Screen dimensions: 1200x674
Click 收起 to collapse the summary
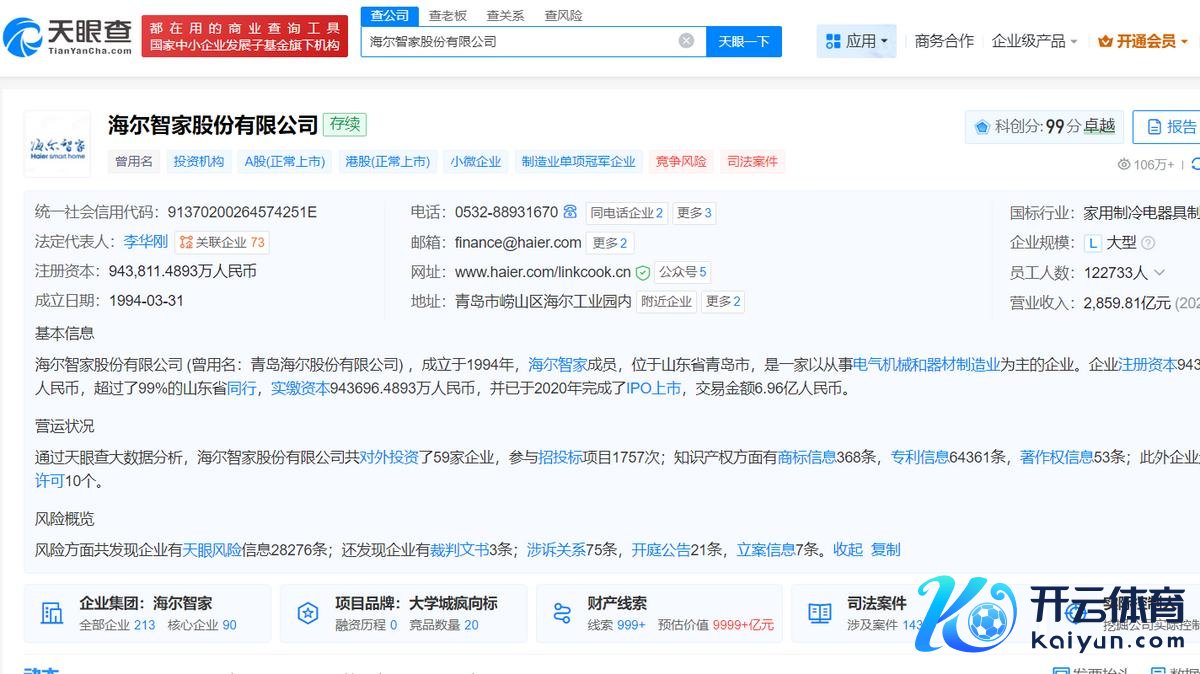pyautogui.click(x=847, y=549)
